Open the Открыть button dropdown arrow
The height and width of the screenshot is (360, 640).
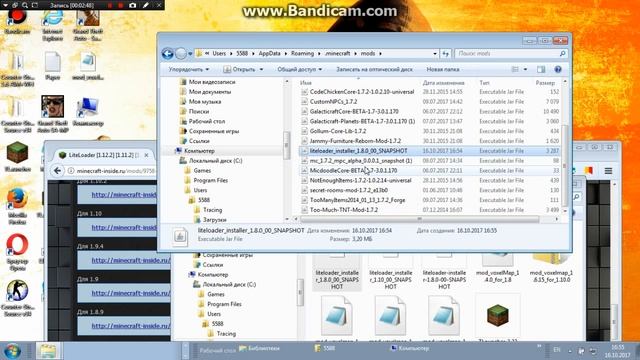tap(261, 69)
